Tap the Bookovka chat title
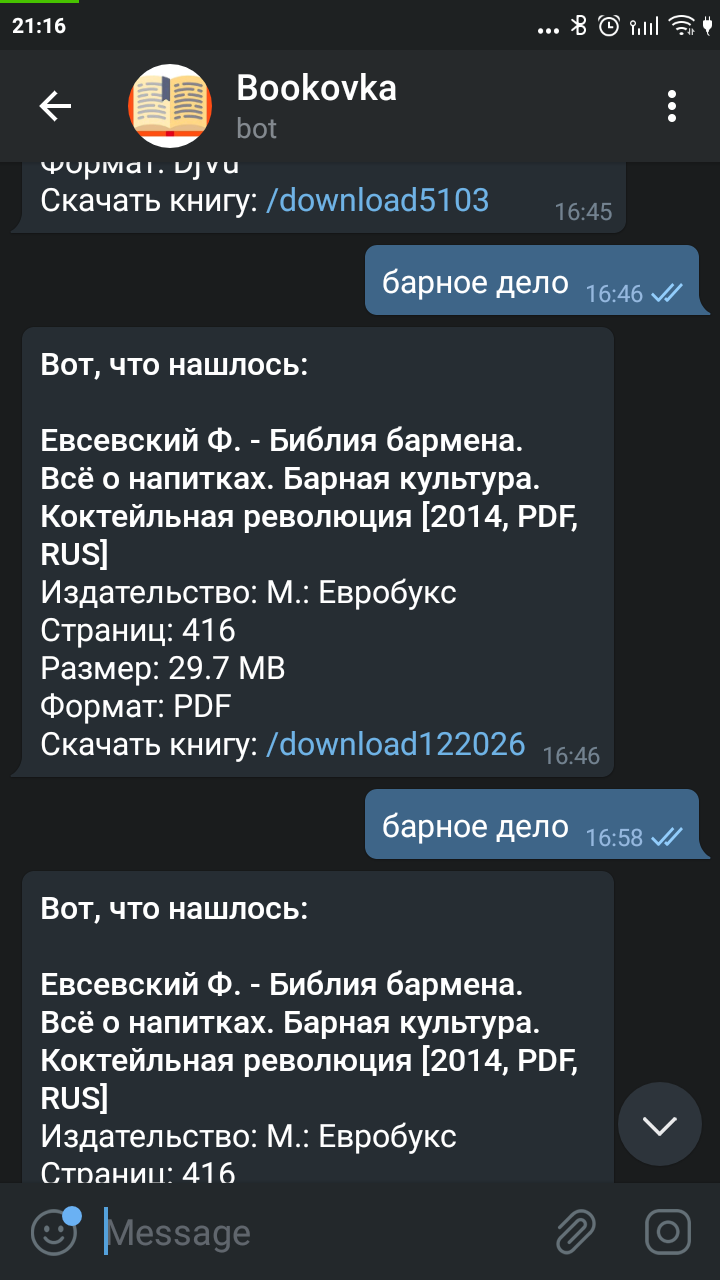 (316, 88)
